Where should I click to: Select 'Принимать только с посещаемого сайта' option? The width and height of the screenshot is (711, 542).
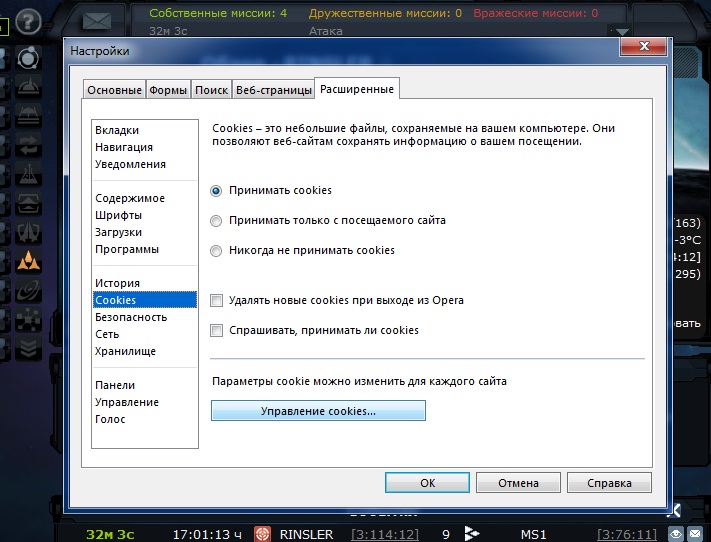point(216,221)
